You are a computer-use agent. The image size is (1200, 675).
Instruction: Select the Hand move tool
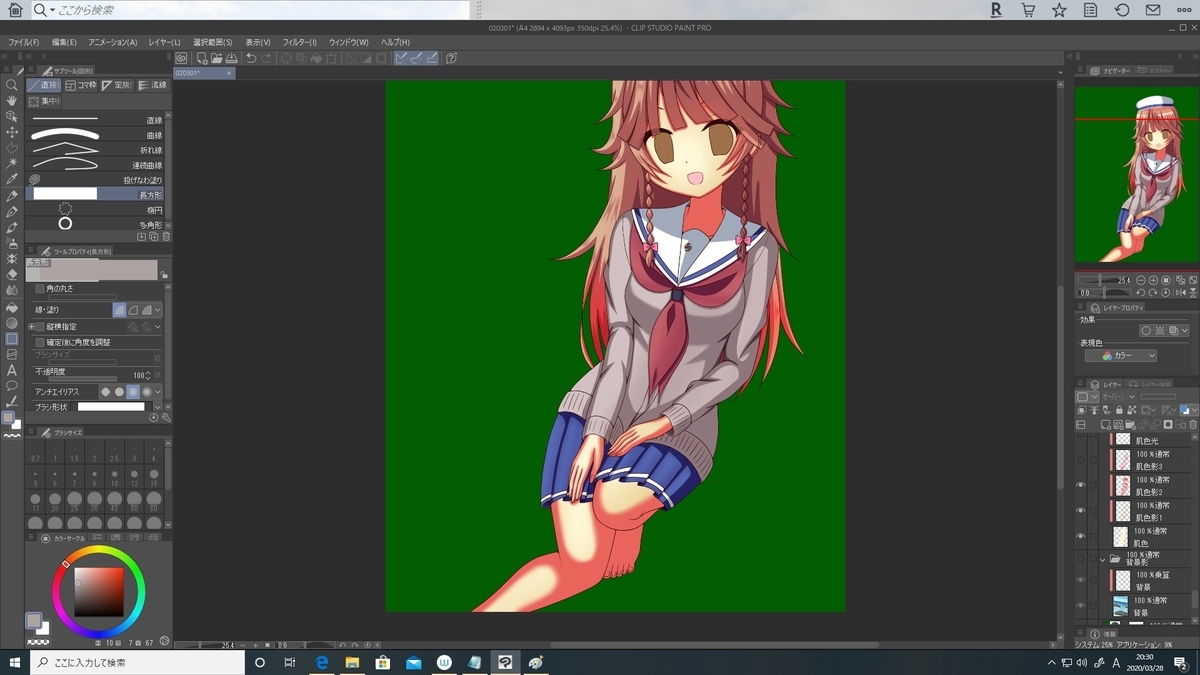[12, 100]
